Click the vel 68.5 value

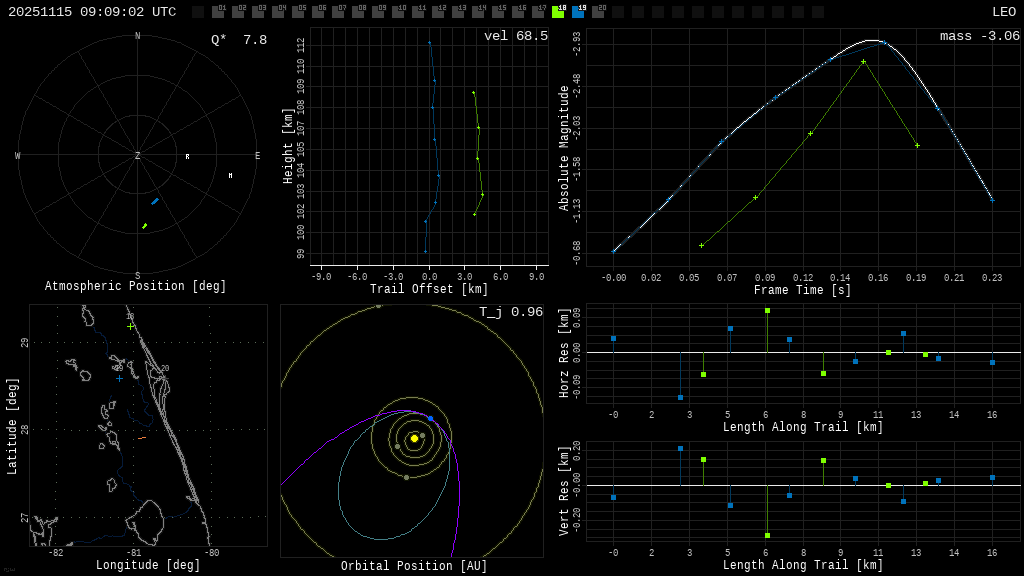(x=516, y=36)
